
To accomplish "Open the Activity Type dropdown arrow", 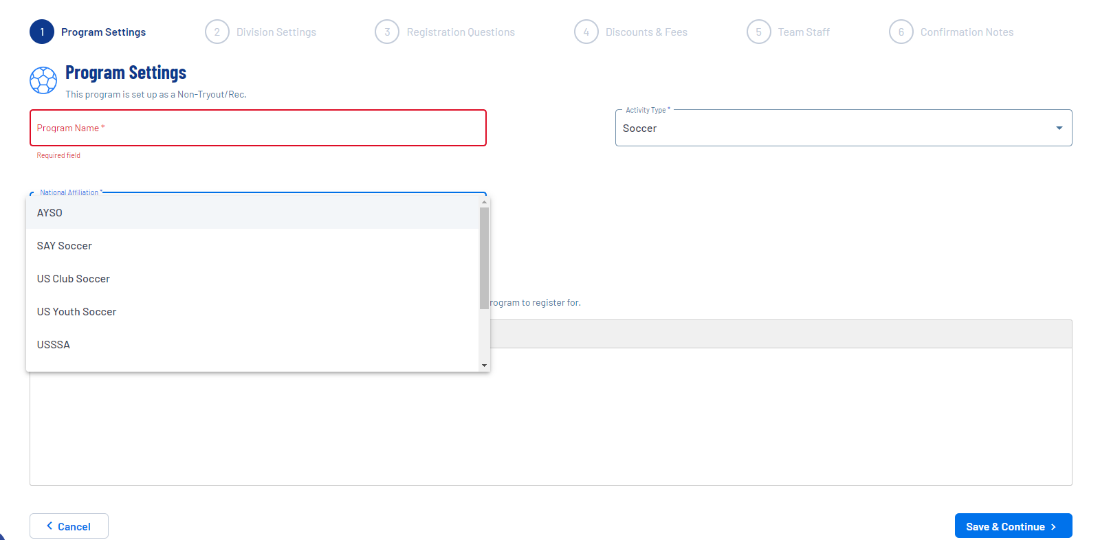I will 1059,128.
